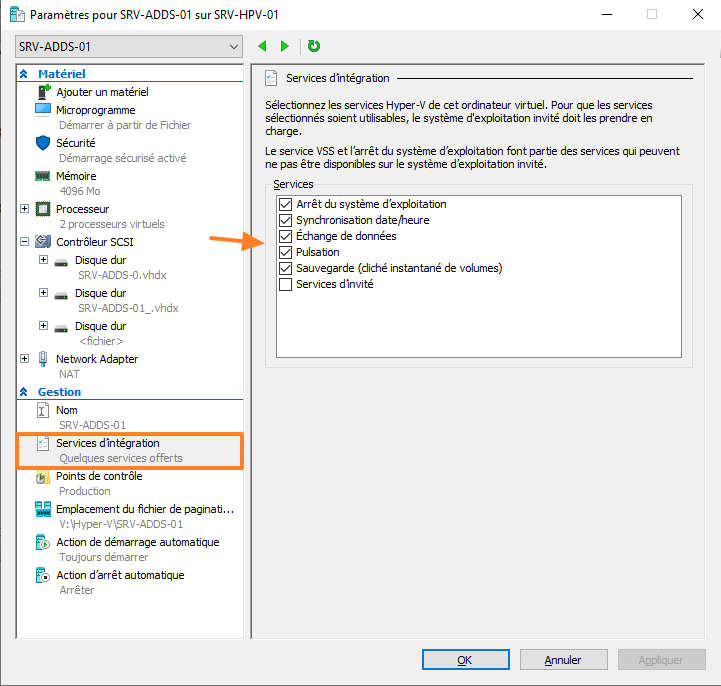Collapse the Gestion section
This screenshot has width=721, height=686.
23,392
